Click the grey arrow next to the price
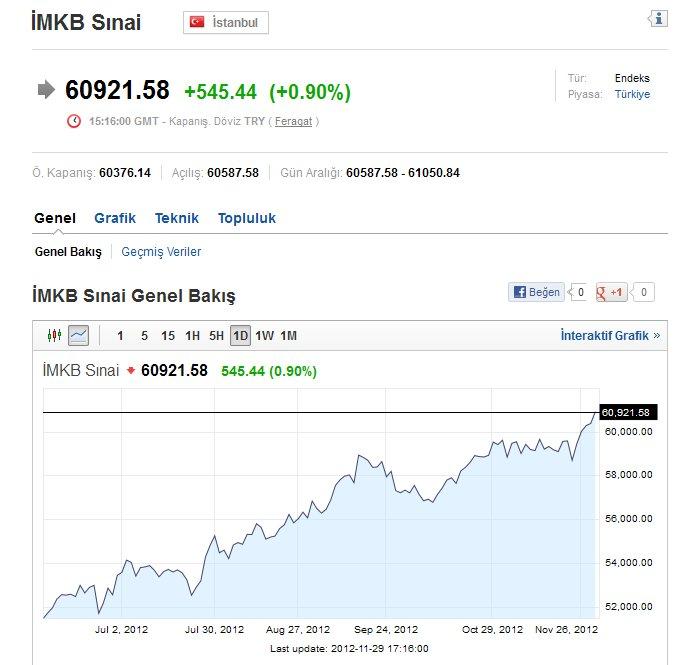 tap(46, 90)
